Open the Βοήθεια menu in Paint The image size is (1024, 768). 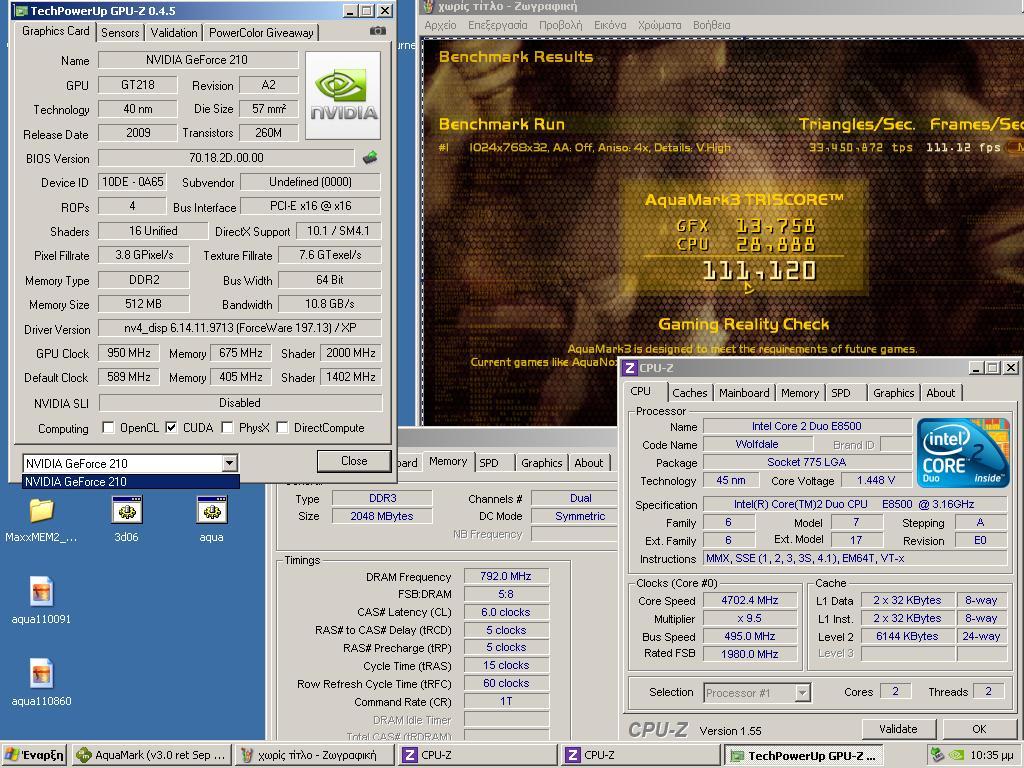tap(712, 25)
